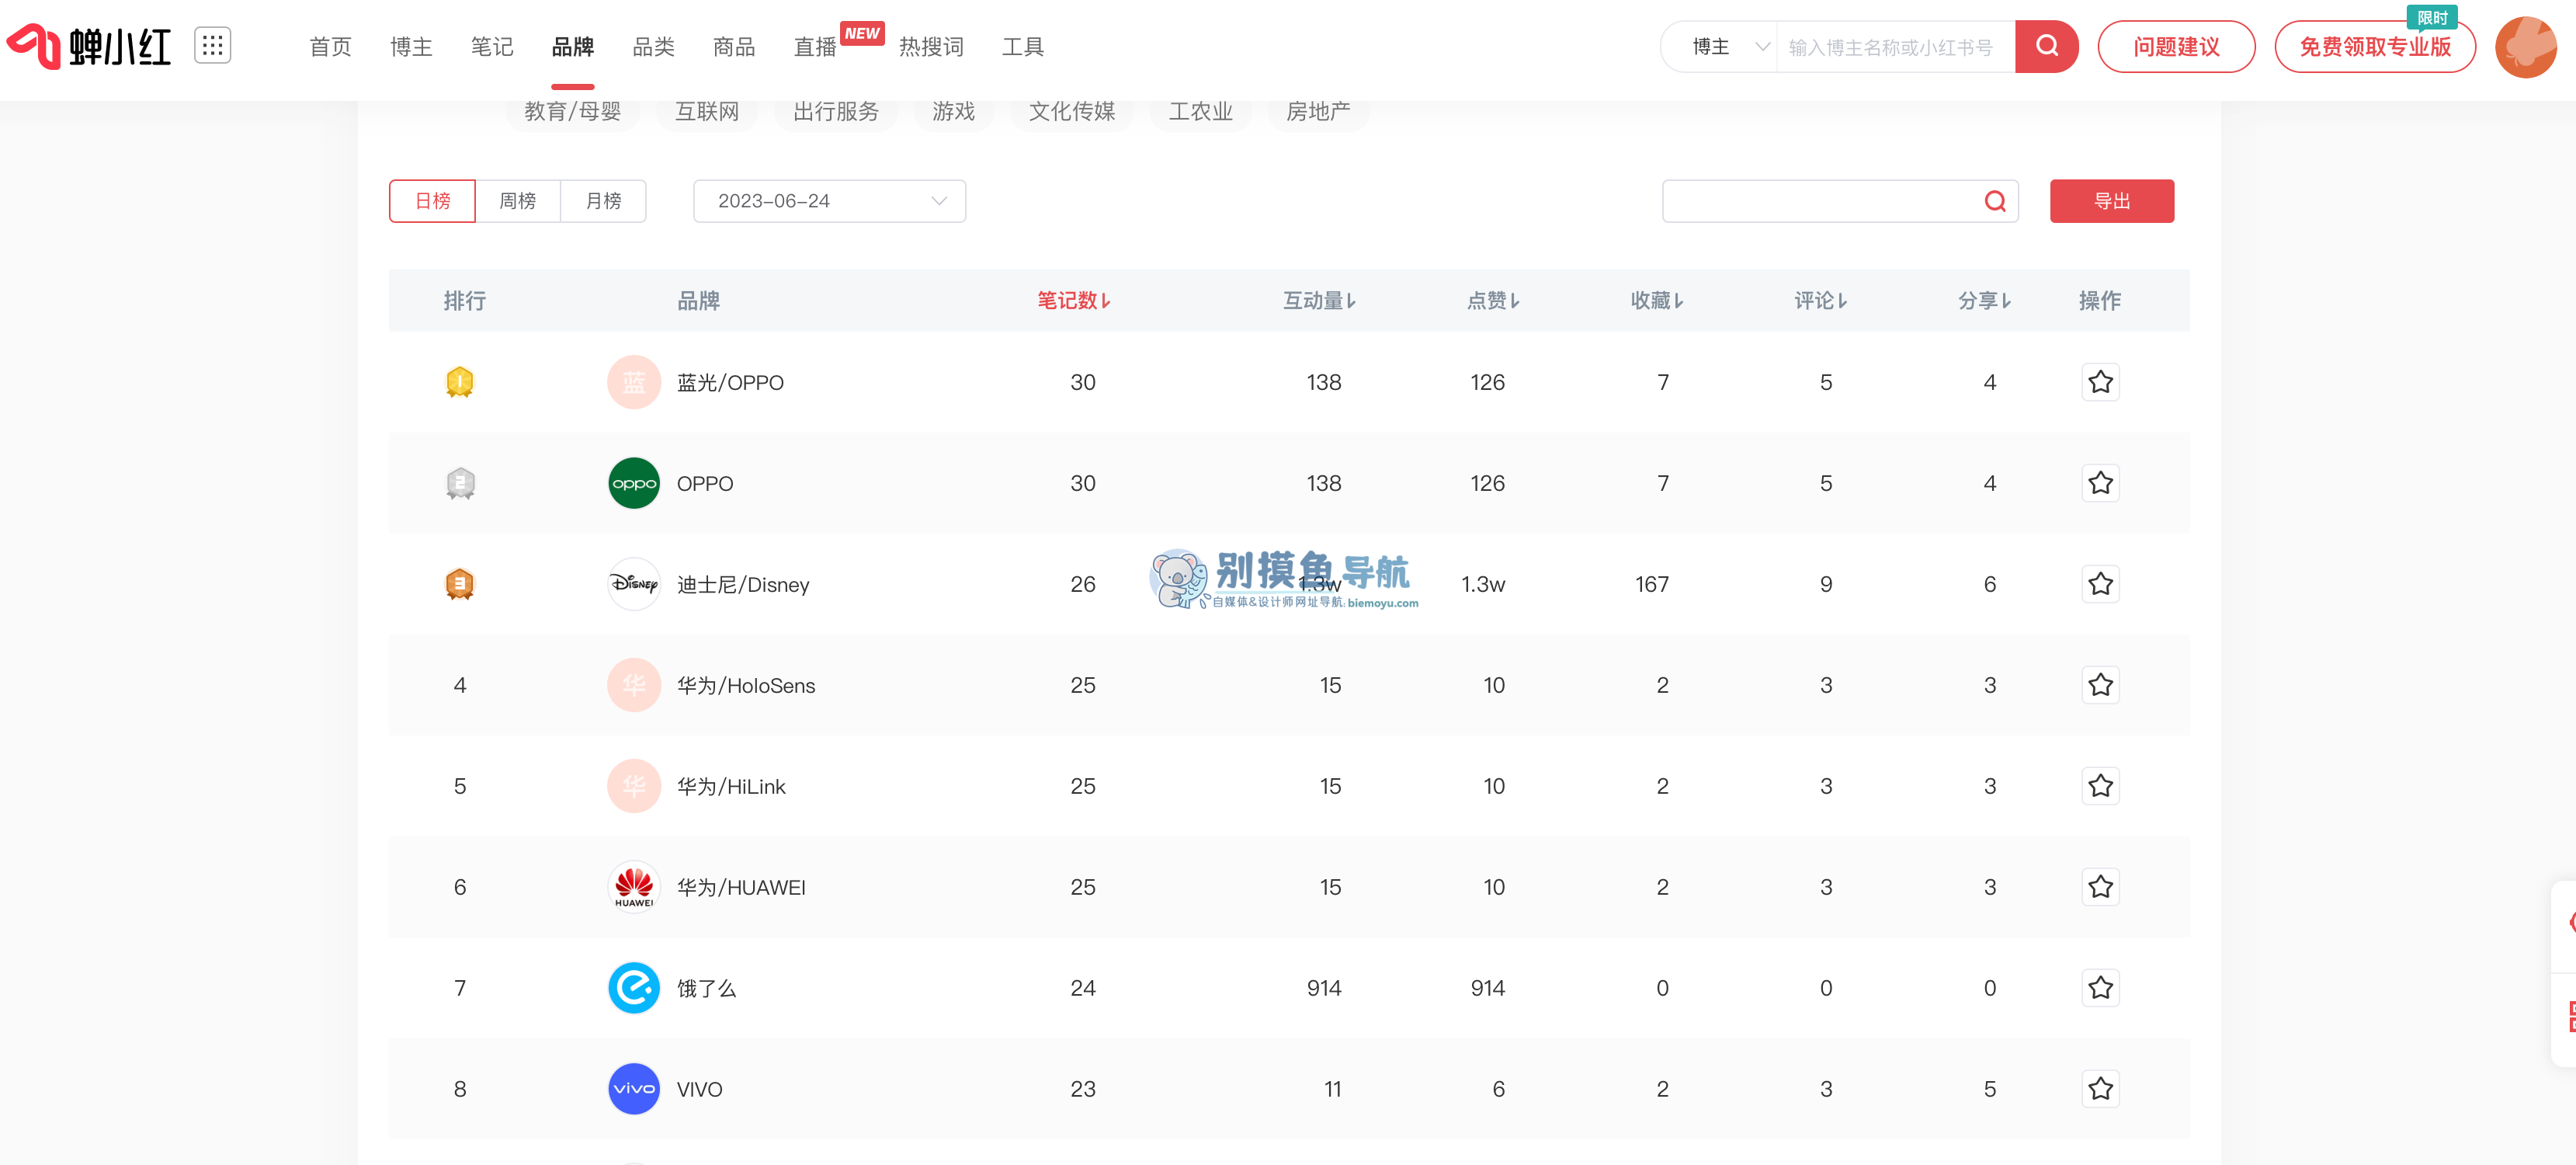Screen dimensions: 2576x1165
Task: Open the 2023-06-24 date dropdown
Action: pyautogui.click(x=829, y=201)
